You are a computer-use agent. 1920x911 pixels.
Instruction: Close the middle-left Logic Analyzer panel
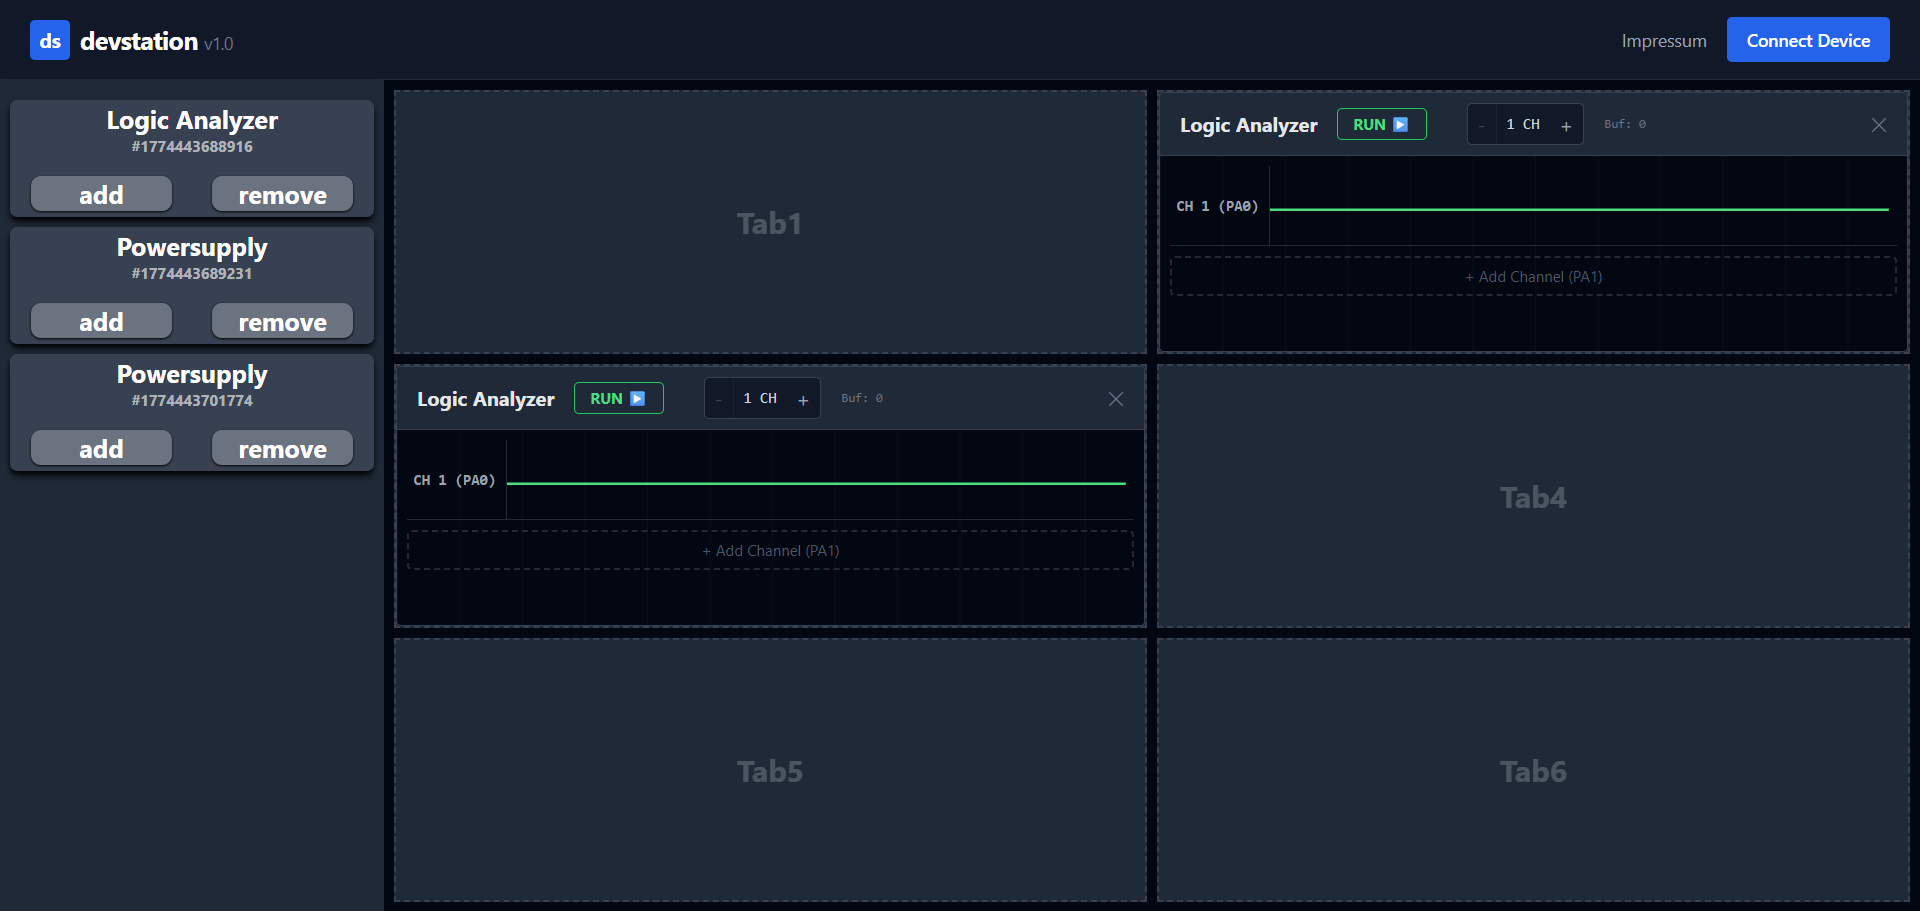pyautogui.click(x=1115, y=399)
